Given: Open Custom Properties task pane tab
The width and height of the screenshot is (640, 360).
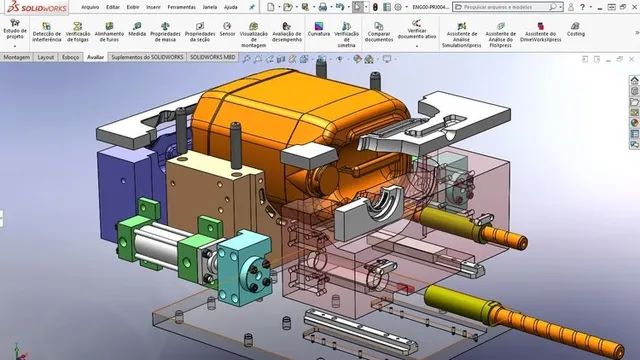Looking at the screenshot, I should click(634, 133).
